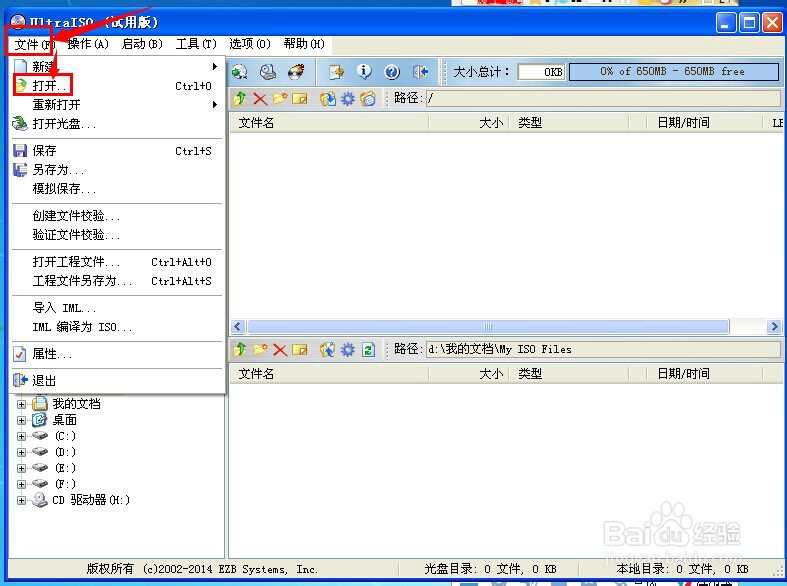This screenshot has height=586, width=787.
Task: Click the red X delete icon in local pane toolbar
Action: click(x=280, y=350)
